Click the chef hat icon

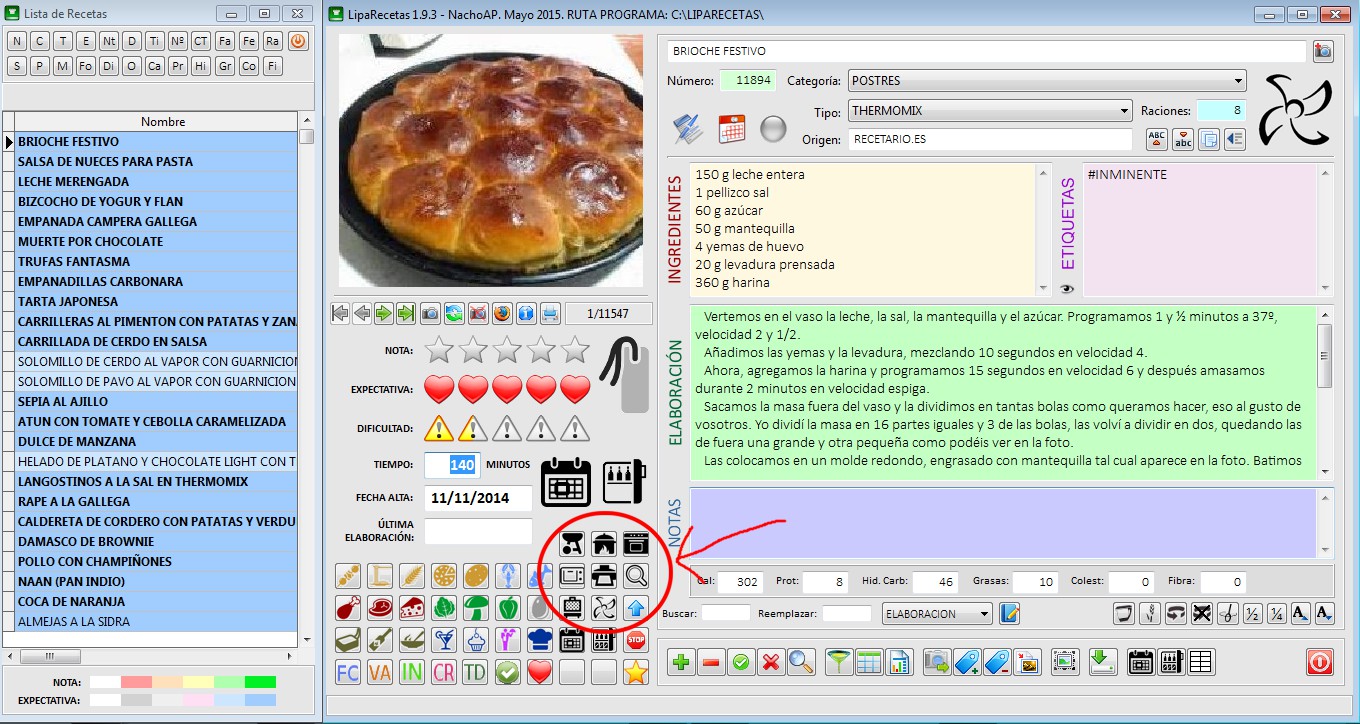click(x=540, y=640)
